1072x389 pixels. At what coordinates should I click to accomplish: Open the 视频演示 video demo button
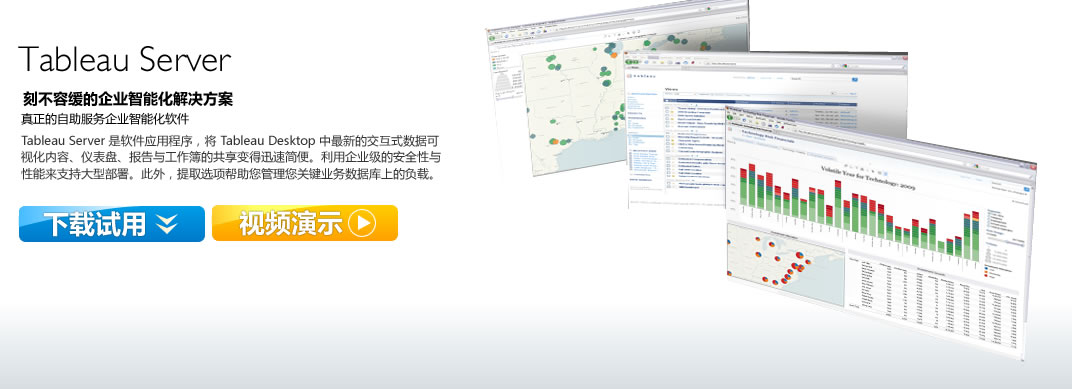pos(305,223)
